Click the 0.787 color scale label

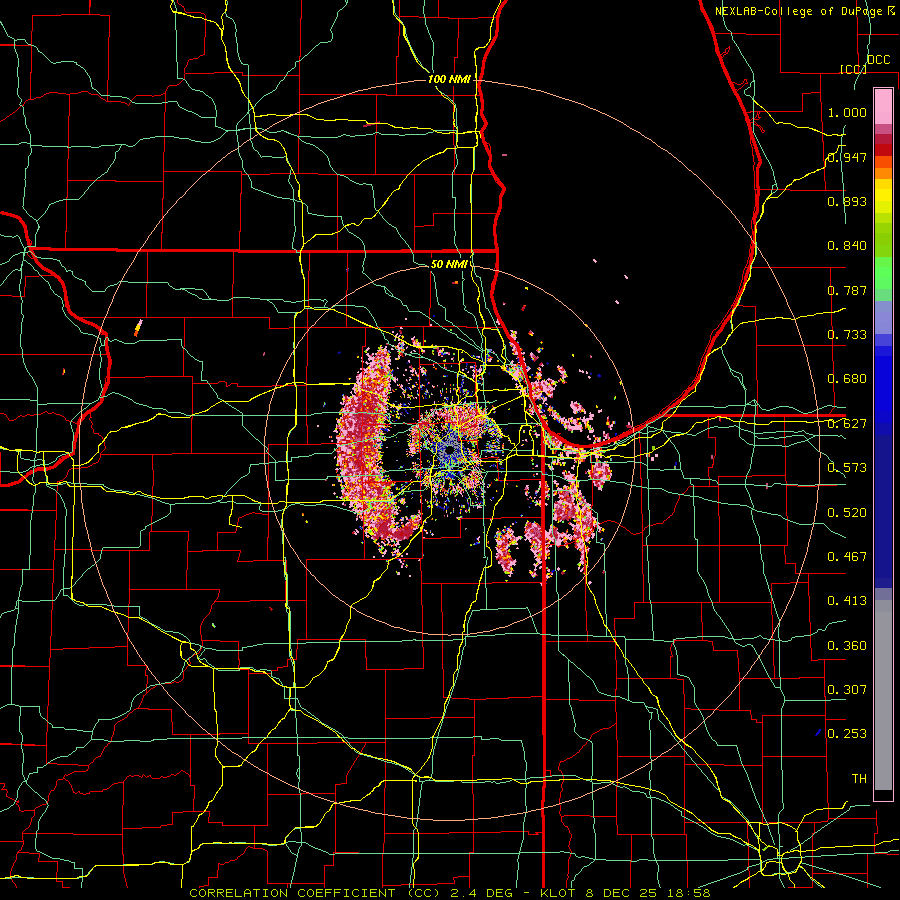(847, 290)
